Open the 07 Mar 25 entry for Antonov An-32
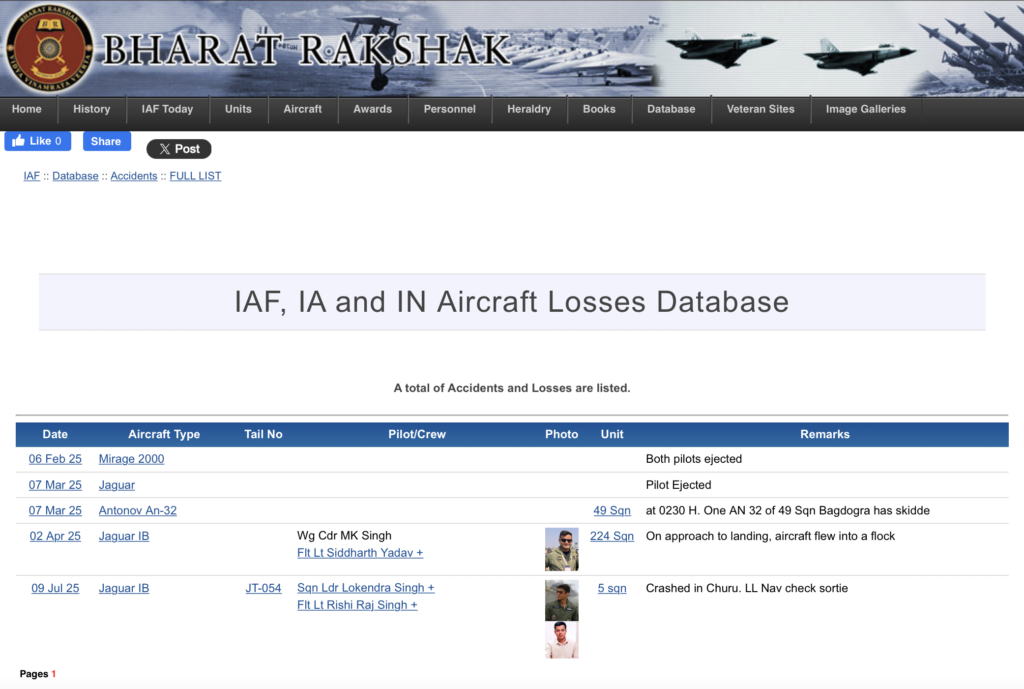1024x689 pixels. point(55,511)
